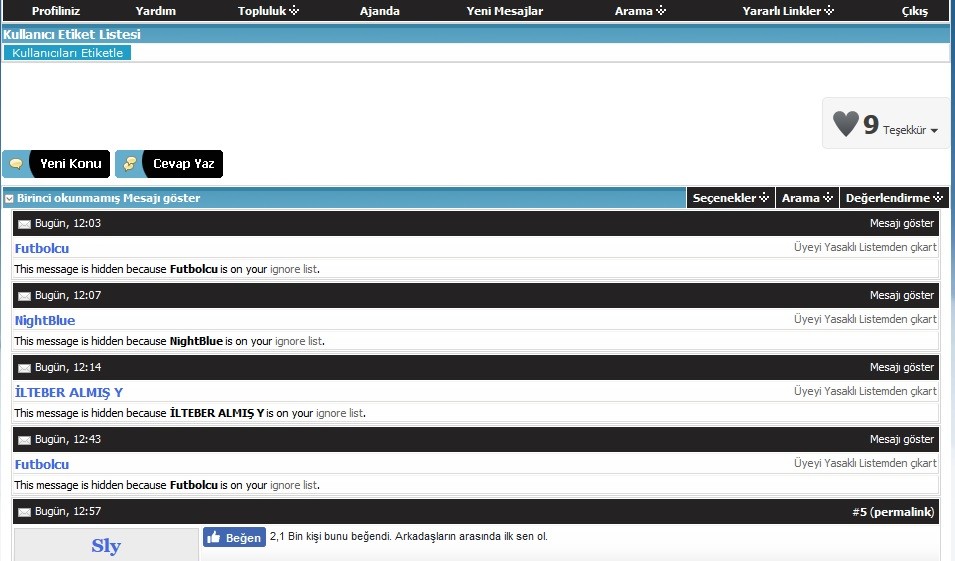
Task: Open the Seçenekler thread options dropdown
Action: point(731,198)
